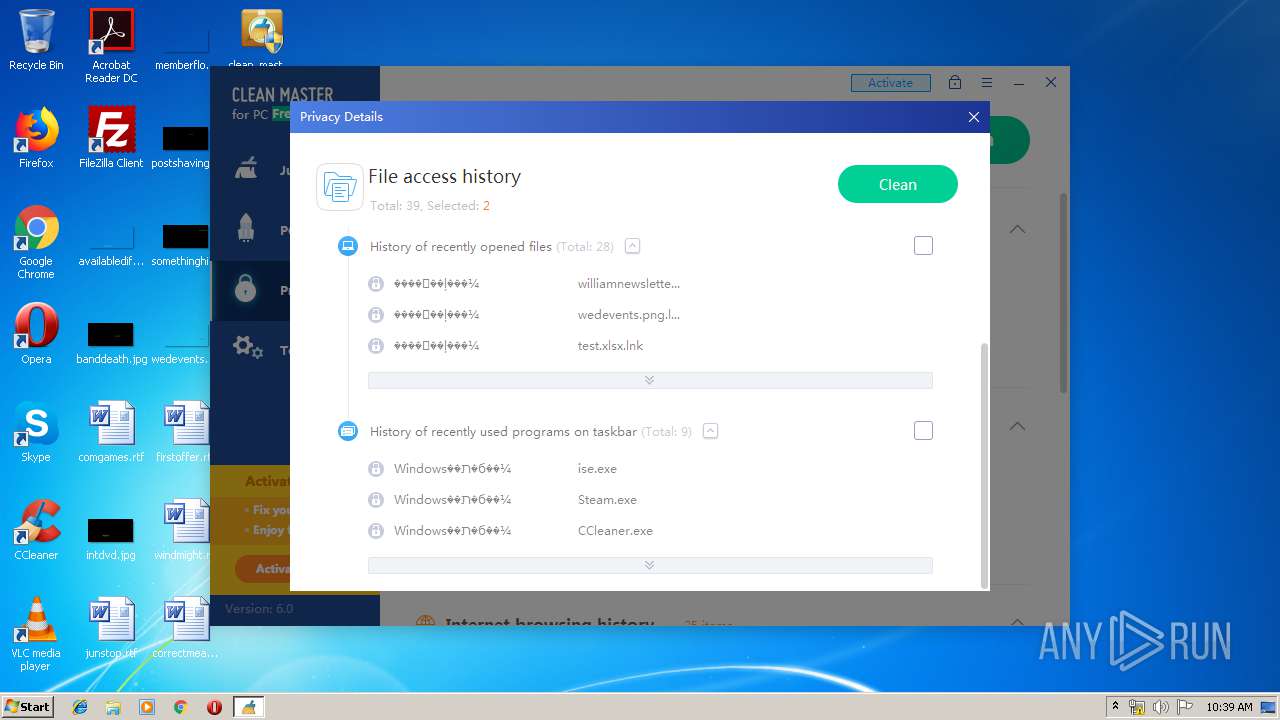Open PC Boost rocket tab in sidebar
Screen dimensions: 1280x720
250,229
